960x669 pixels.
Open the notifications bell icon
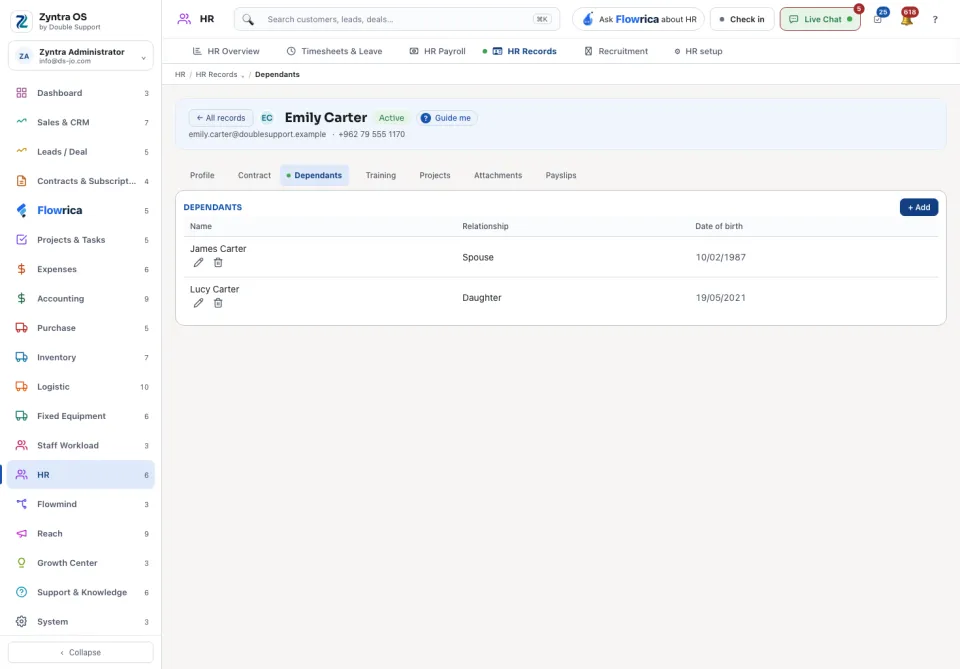pos(907,19)
